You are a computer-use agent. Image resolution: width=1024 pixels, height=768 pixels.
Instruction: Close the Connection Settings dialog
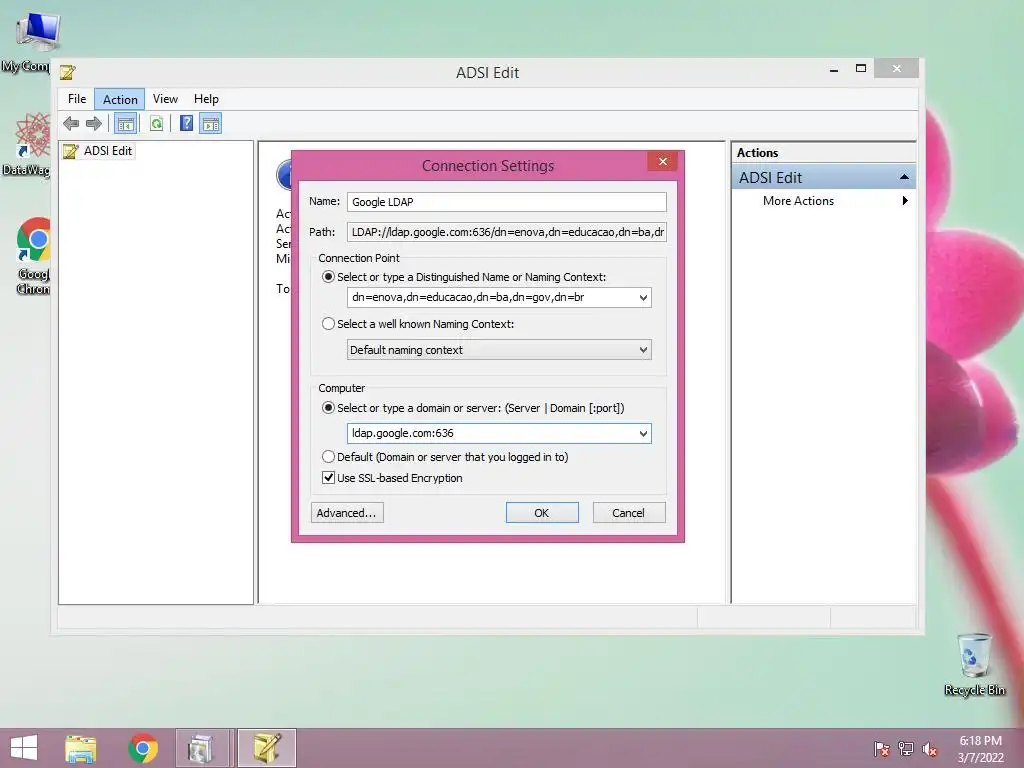tap(663, 161)
